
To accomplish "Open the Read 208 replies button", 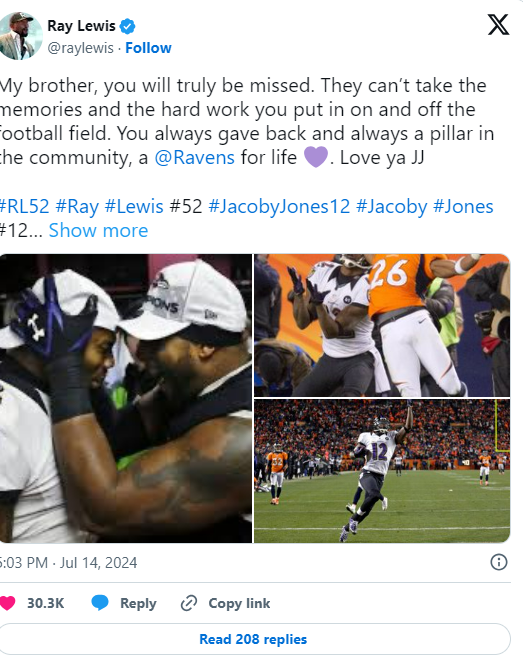I will pos(254,639).
